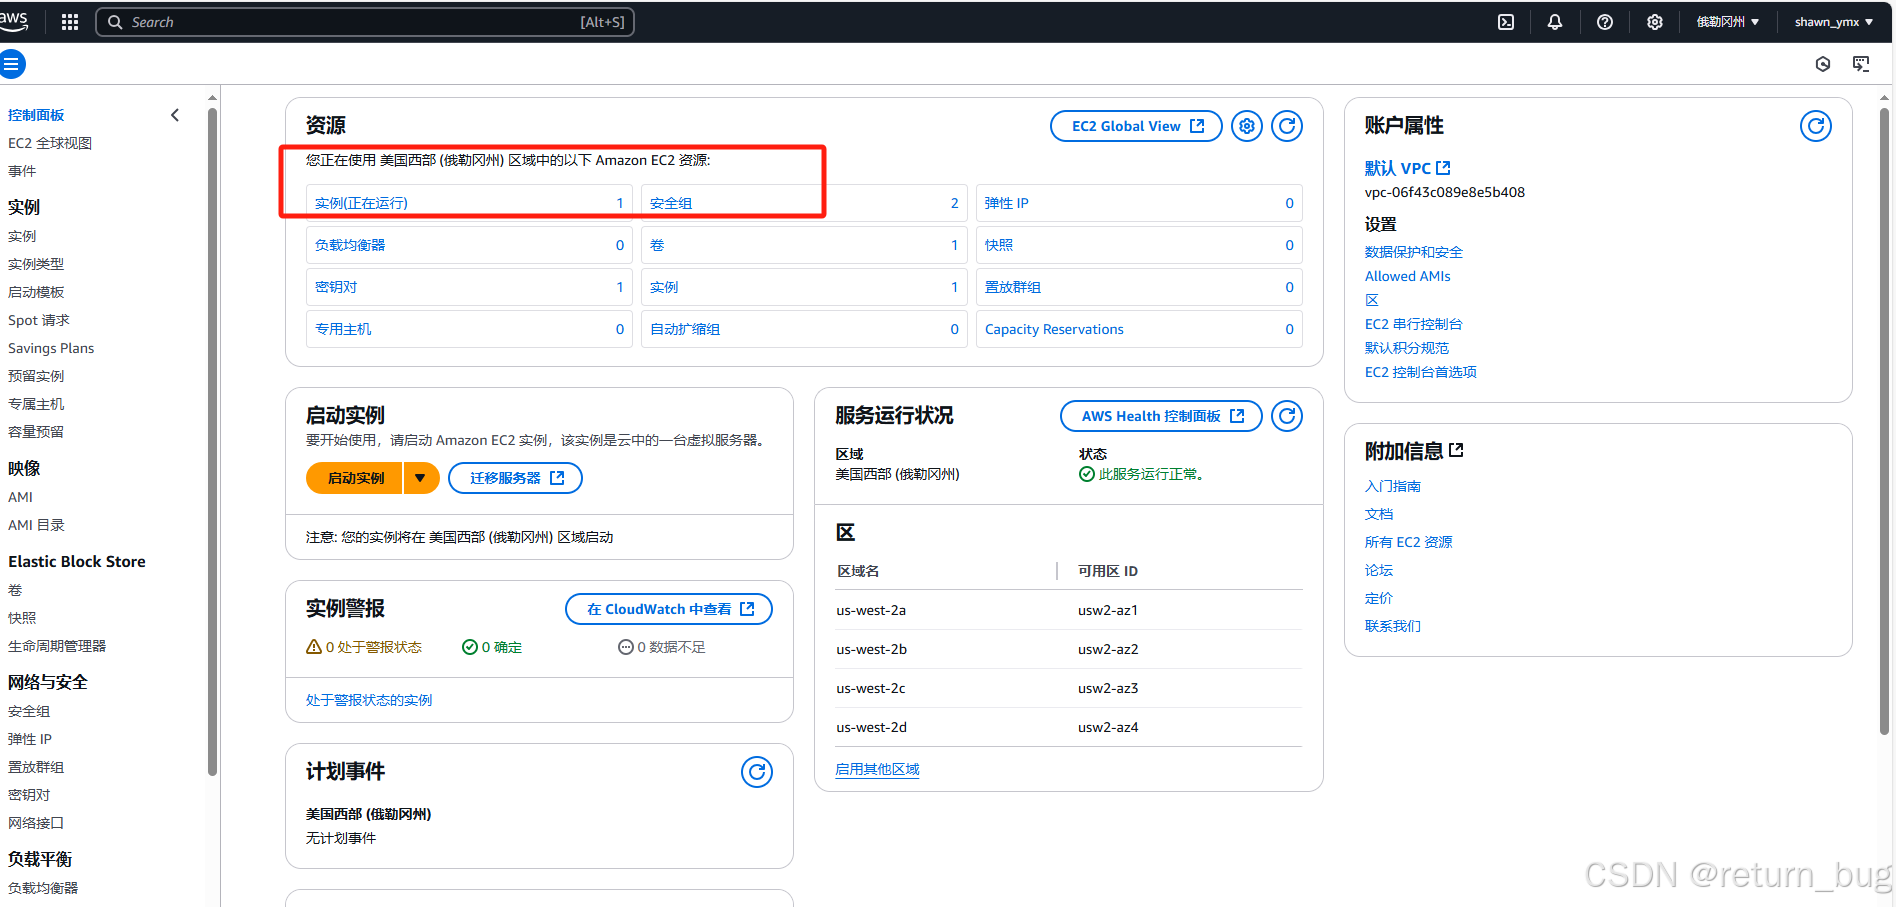1896x907 pixels.
Task: Open EC2 串行控制台 link
Action: pos(1414,324)
